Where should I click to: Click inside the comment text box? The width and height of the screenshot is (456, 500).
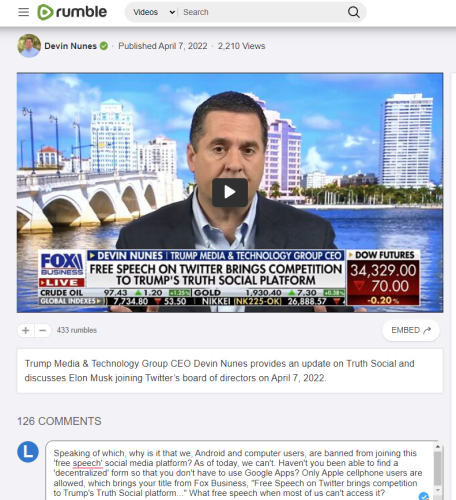click(x=239, y=471)
